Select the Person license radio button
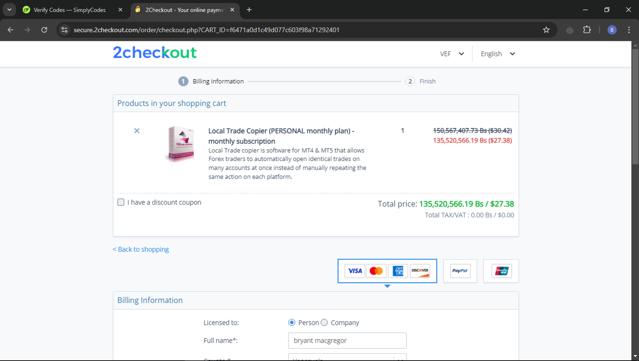This screenshot has height=361, width=639. [x=291, y=322]
